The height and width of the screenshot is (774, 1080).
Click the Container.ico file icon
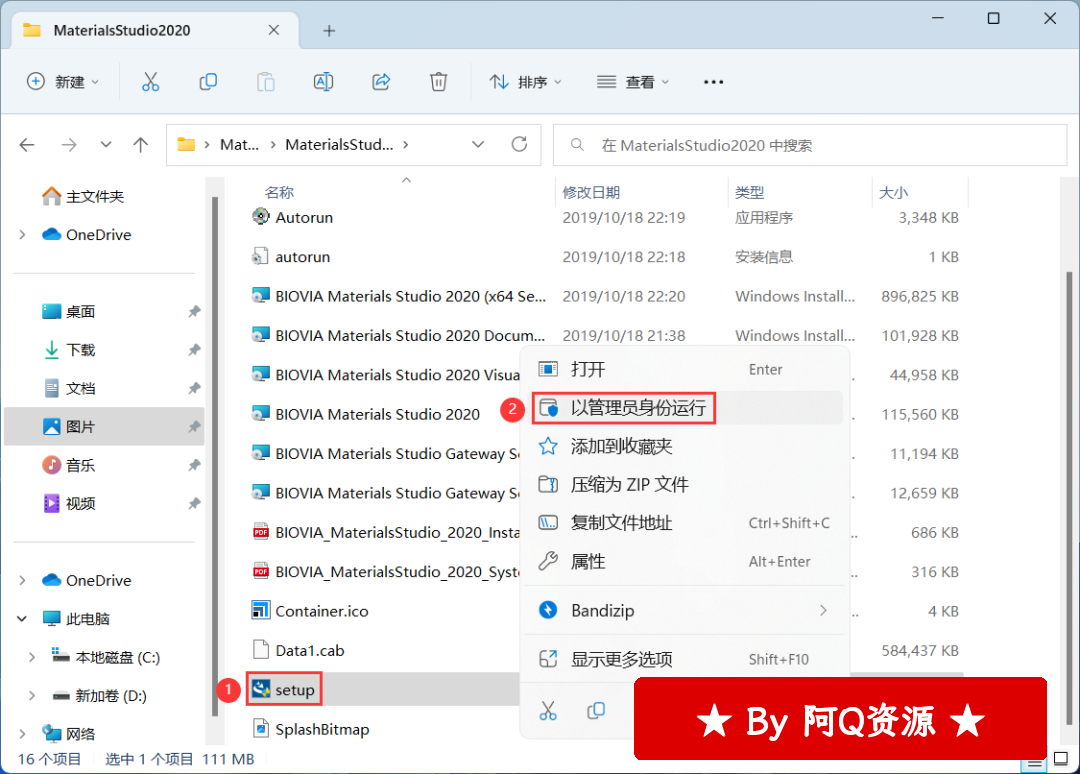tap(260, 610)
